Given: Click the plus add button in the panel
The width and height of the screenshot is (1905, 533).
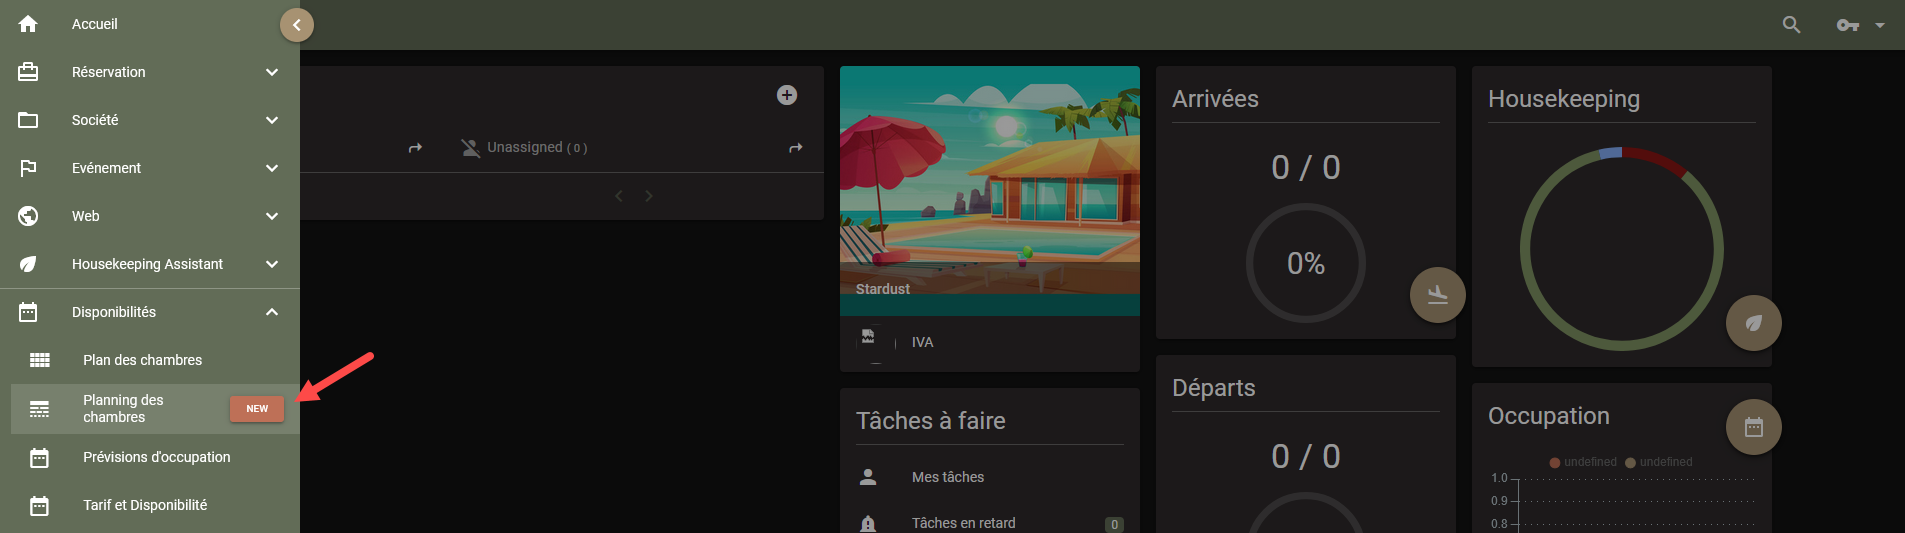Looking at the screenshot, I should pyautogui.click(x=787, y=95).
